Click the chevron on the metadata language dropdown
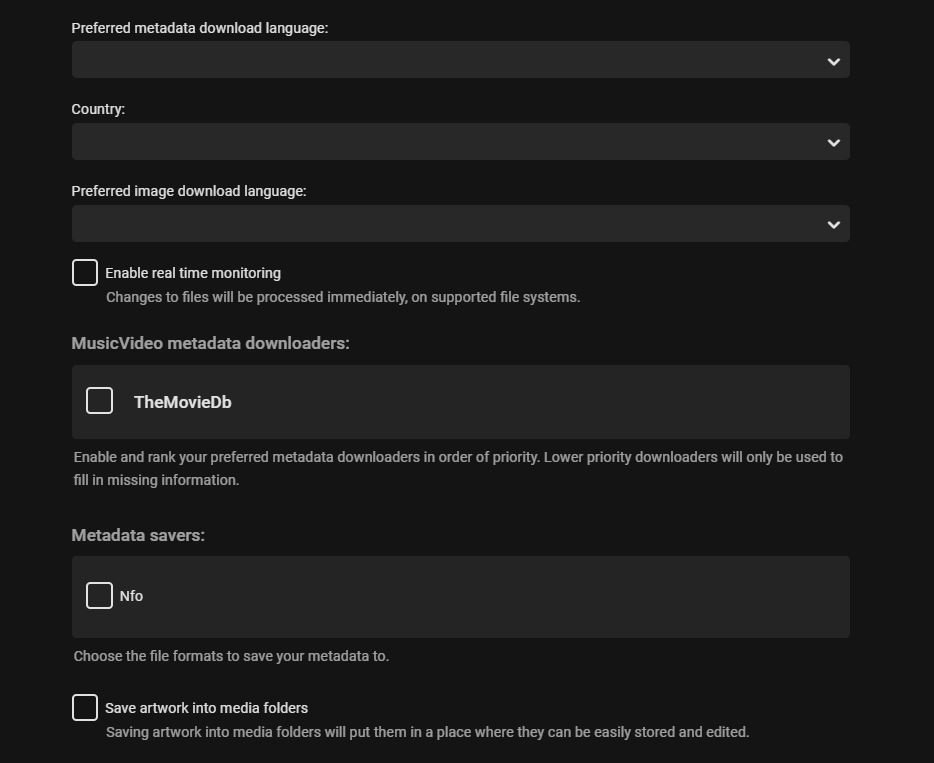Viewport: 934px width, 763px height. (834, 61)
